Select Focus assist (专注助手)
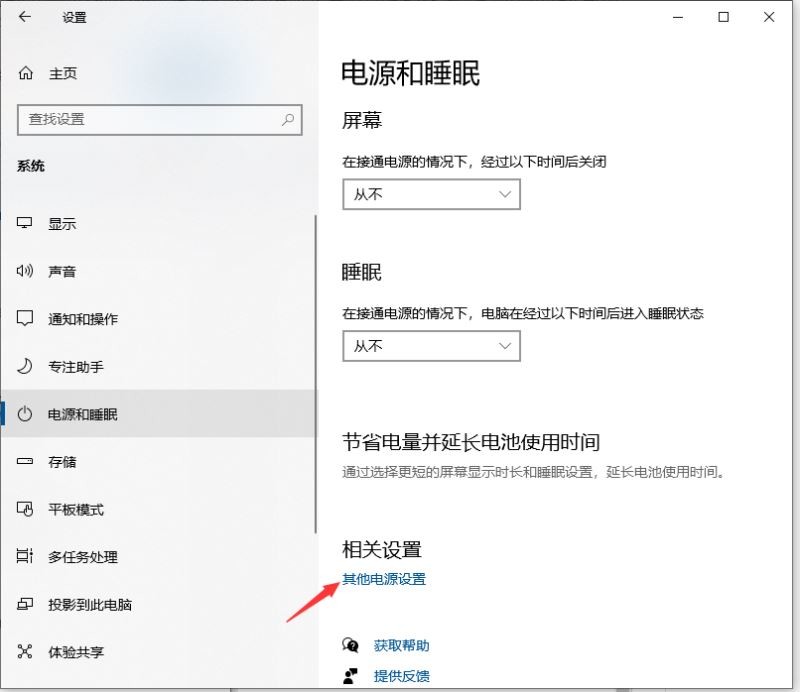The image size is (800, 692). tap(24, 366)
